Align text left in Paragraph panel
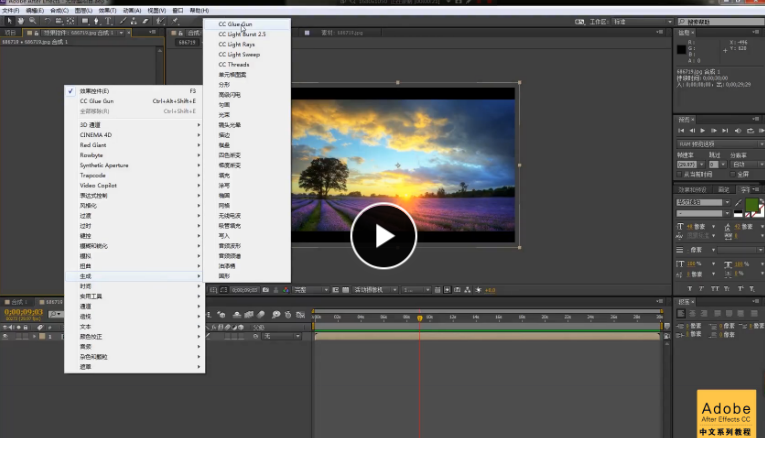Viewport: 765px width, 461px height. click(681, 313)
